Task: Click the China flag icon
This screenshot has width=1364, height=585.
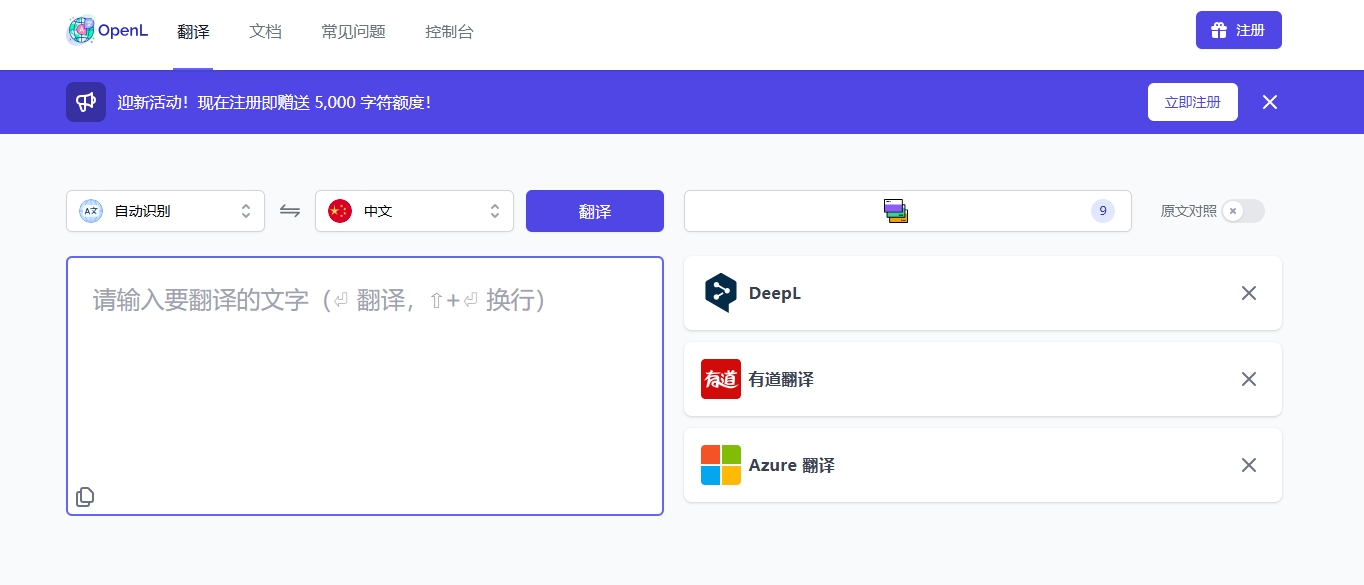Action: click(x=340, y=211)
